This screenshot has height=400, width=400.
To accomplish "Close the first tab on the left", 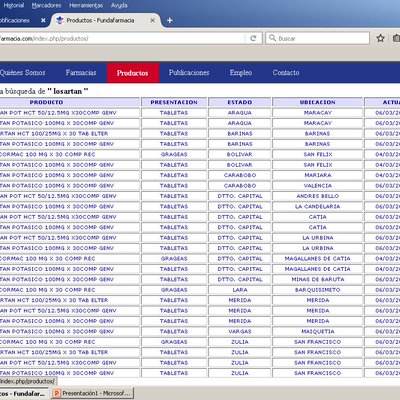I will click(43, 21).
